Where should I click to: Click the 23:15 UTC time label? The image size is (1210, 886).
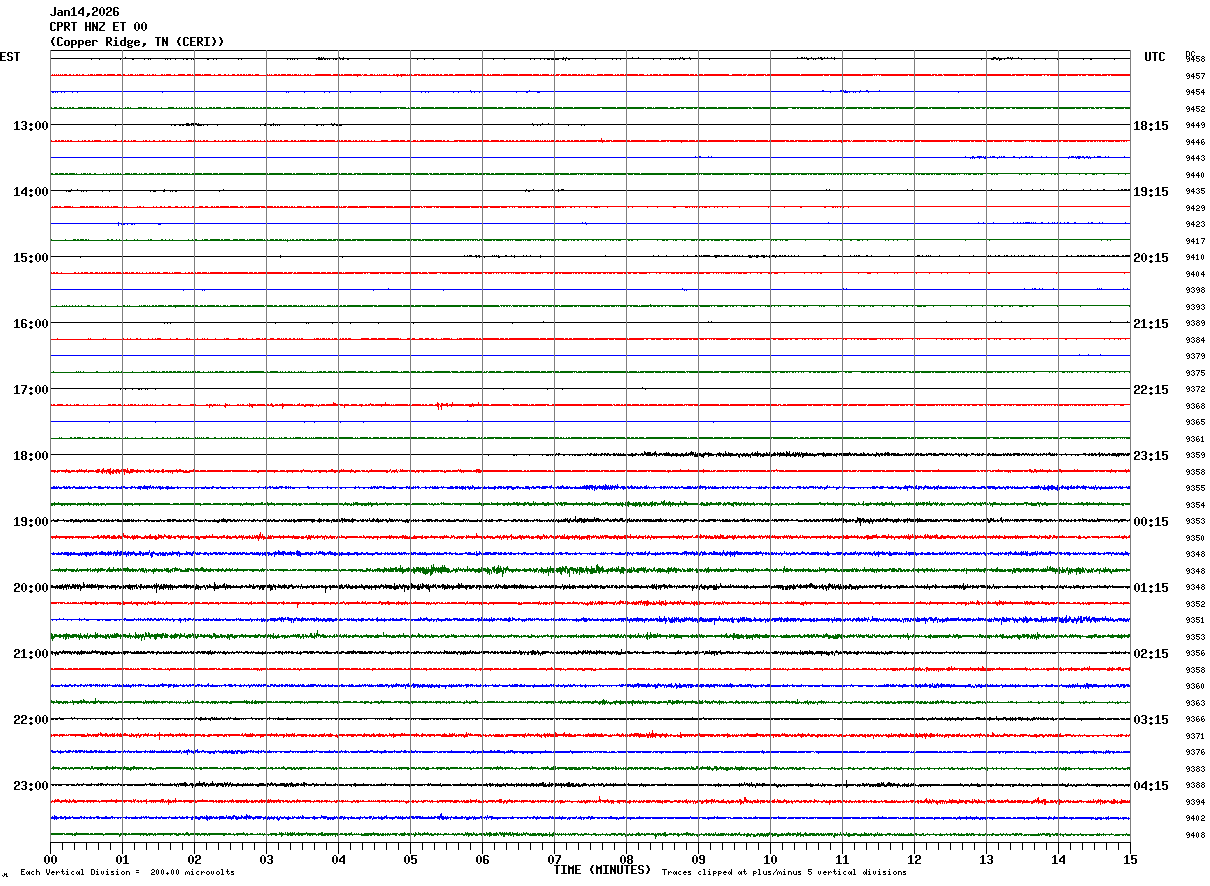coord(1151,456)
